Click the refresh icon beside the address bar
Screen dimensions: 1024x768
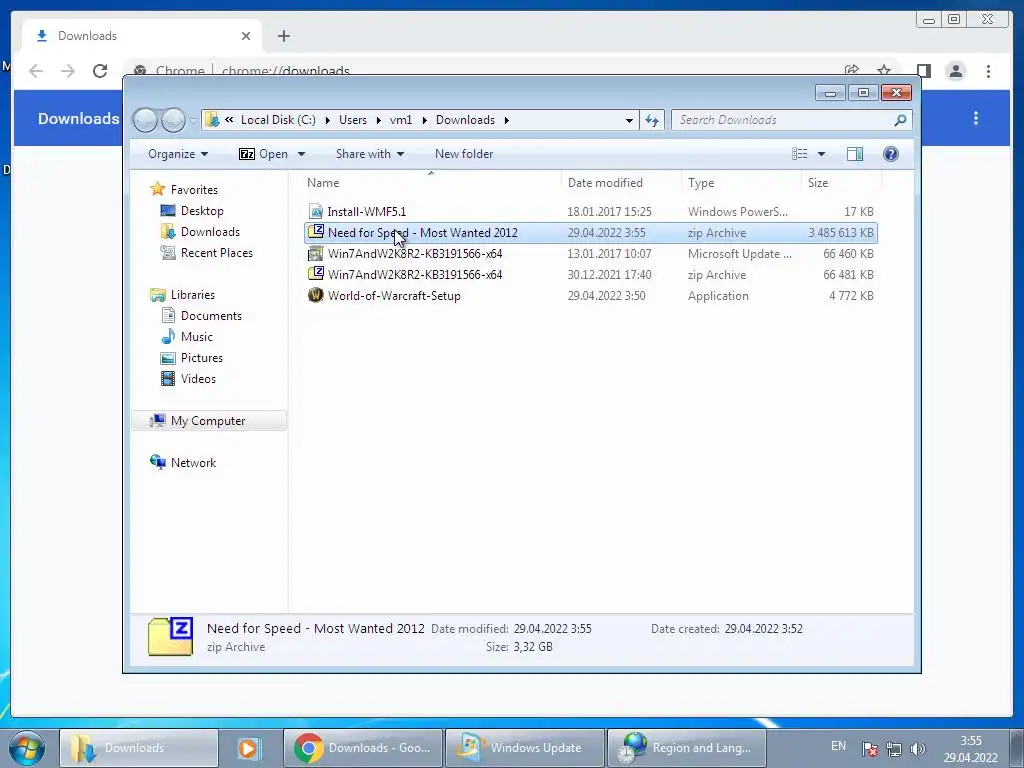(x=652, y=120)
